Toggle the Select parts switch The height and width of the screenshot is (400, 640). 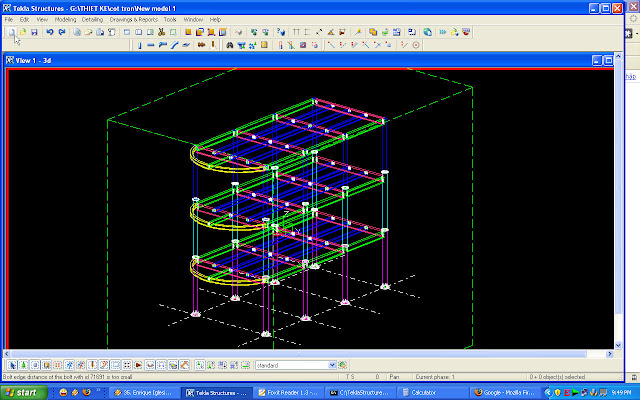pyautogui.click(x=33, y=366)
